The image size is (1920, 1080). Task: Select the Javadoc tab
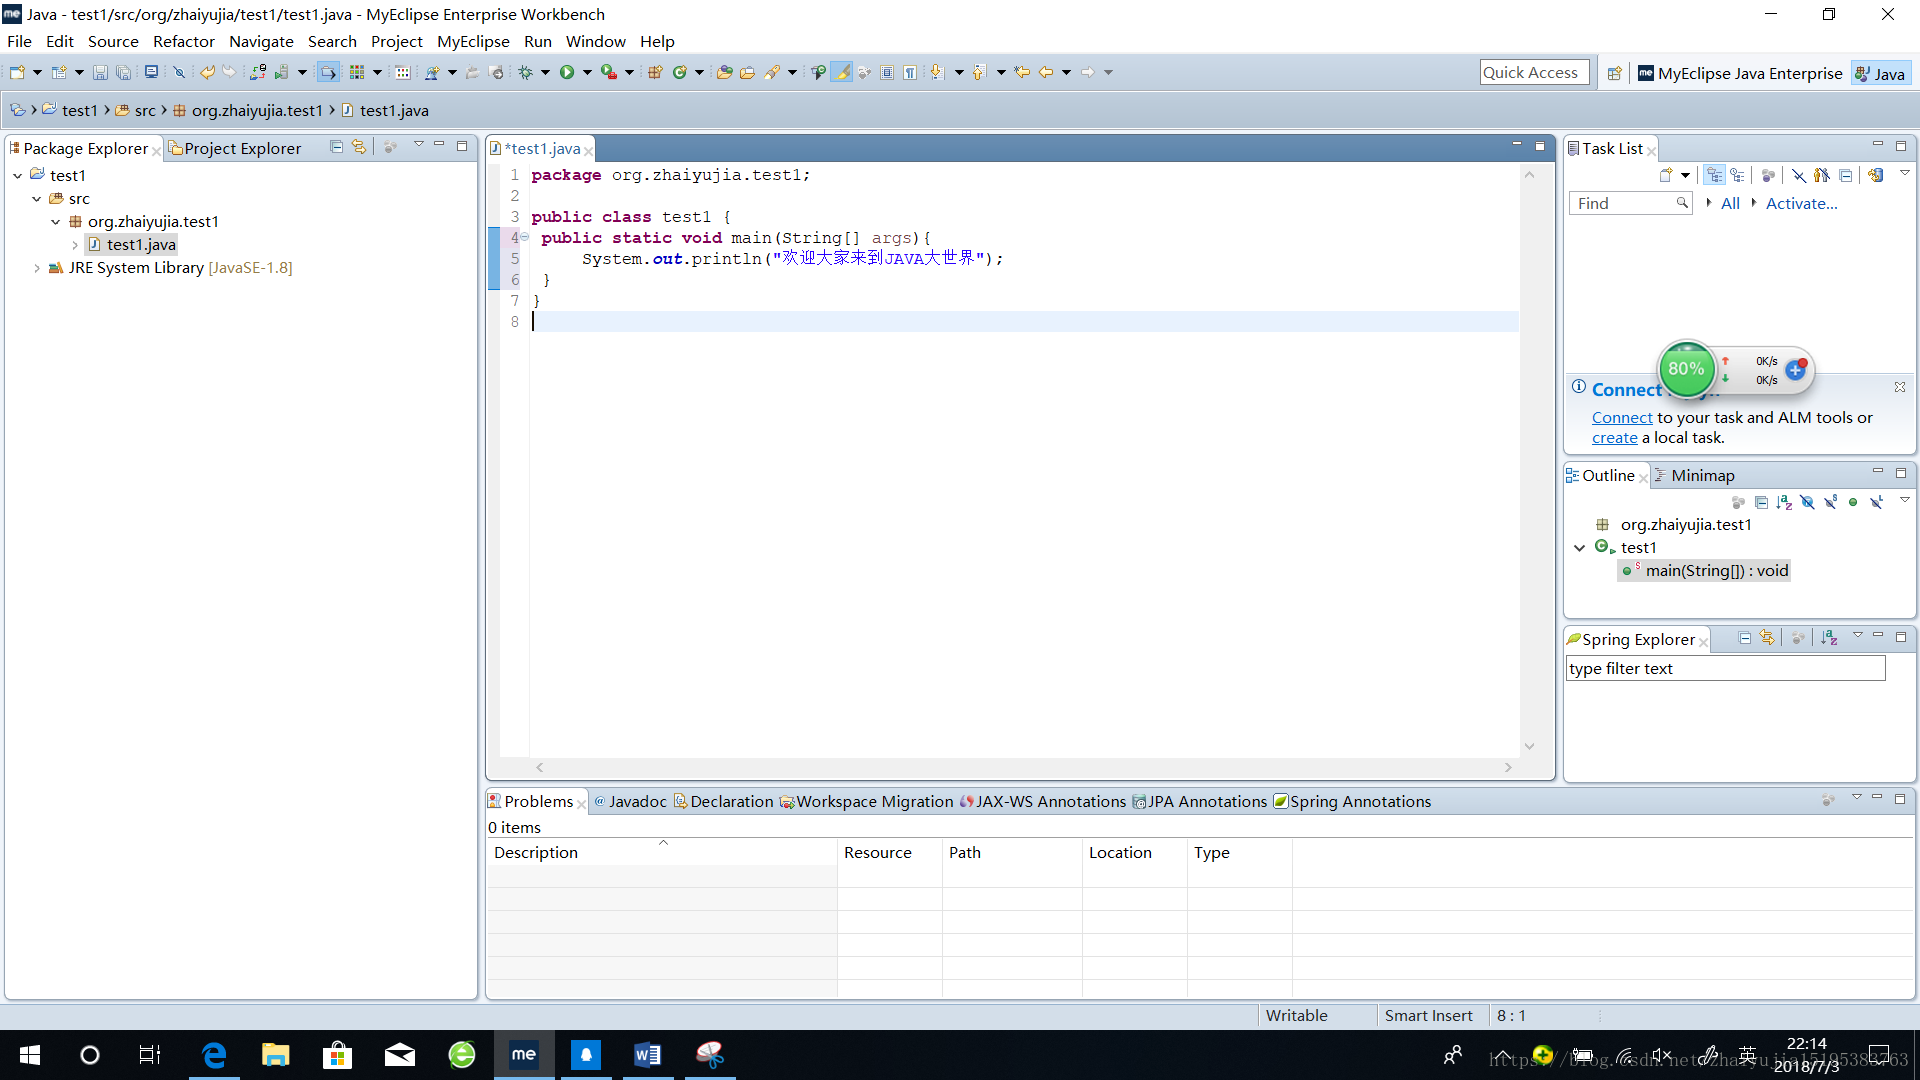tap(628, 800)
